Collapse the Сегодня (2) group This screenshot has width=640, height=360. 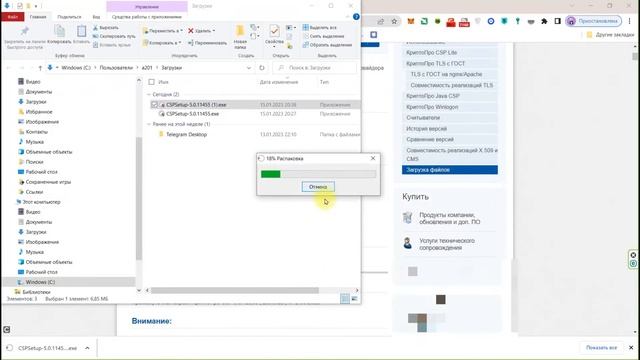[149, 94]
